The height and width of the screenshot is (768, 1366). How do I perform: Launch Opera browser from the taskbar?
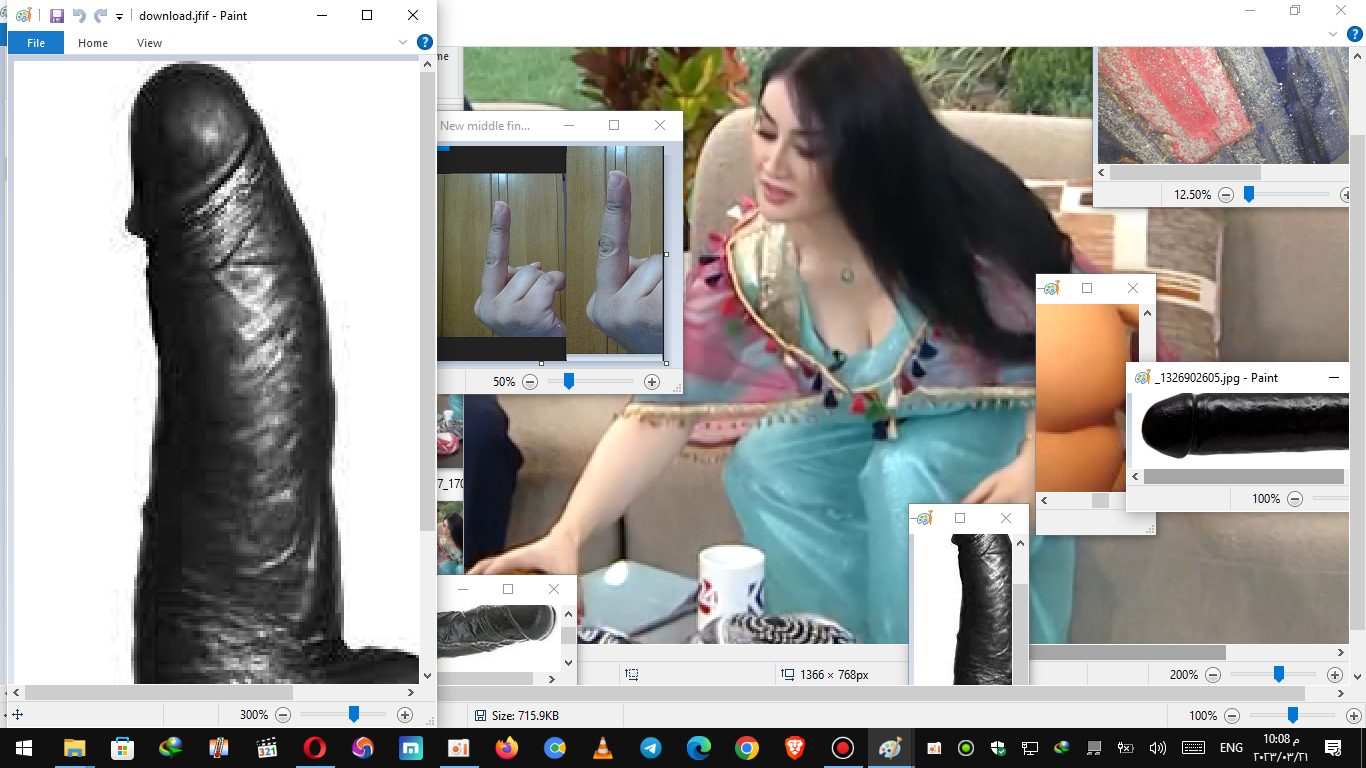(x=315, y=748)
